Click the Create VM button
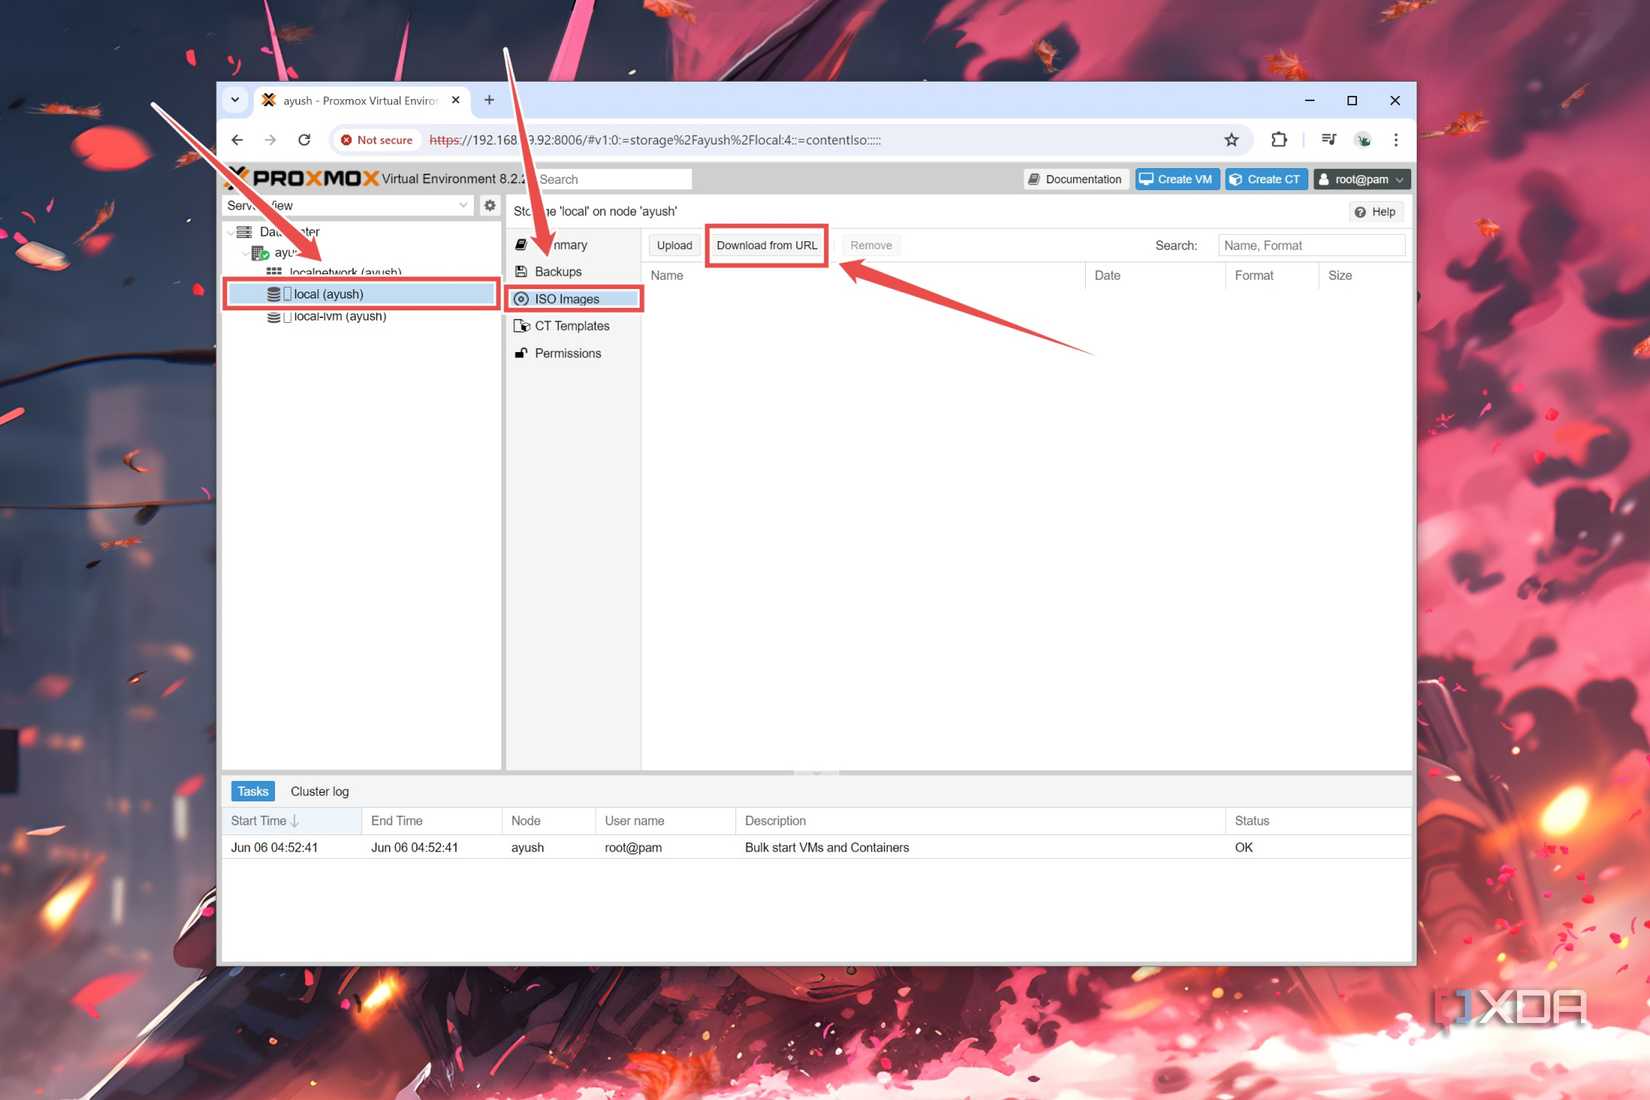This screenshot has height=1100, width=1650. (x=1177, y=179)
